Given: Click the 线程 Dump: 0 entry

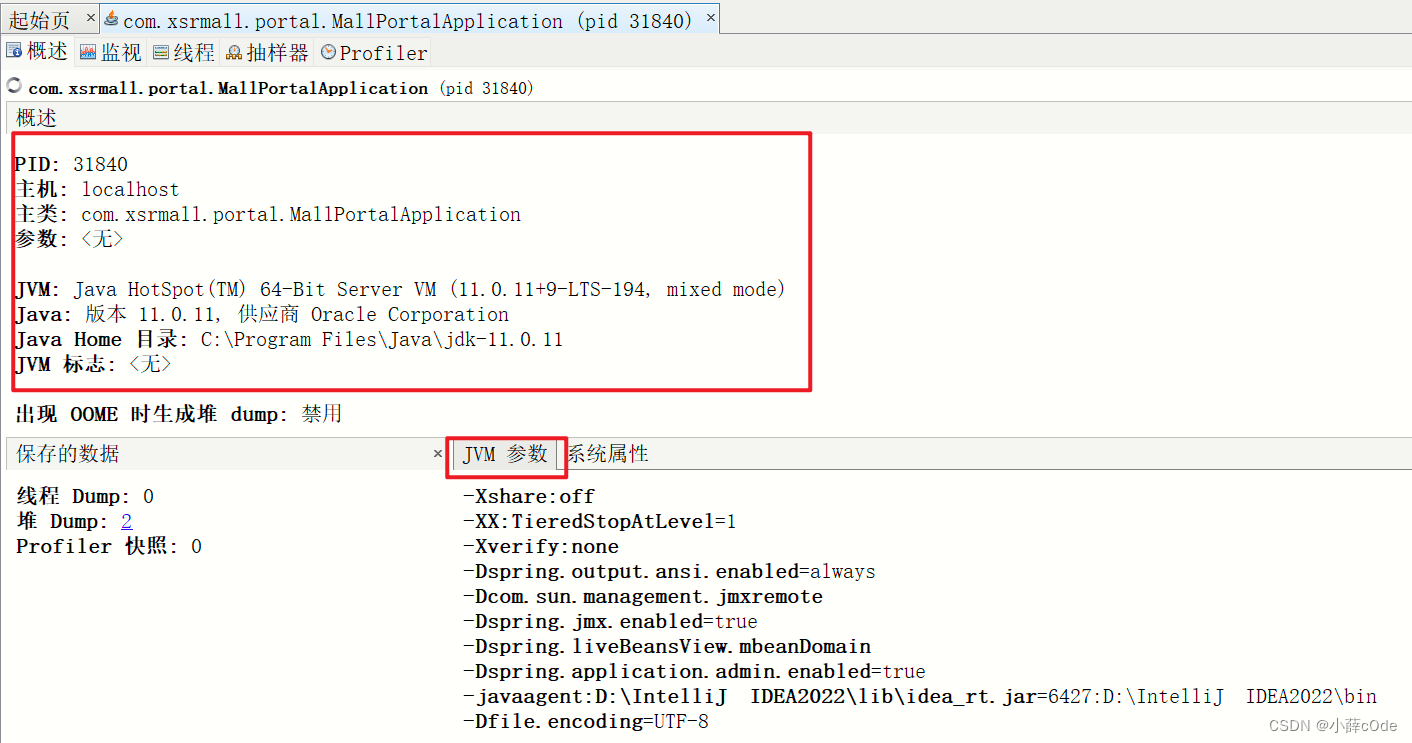Looking at the screenshot, I should (x=85, y=496).
